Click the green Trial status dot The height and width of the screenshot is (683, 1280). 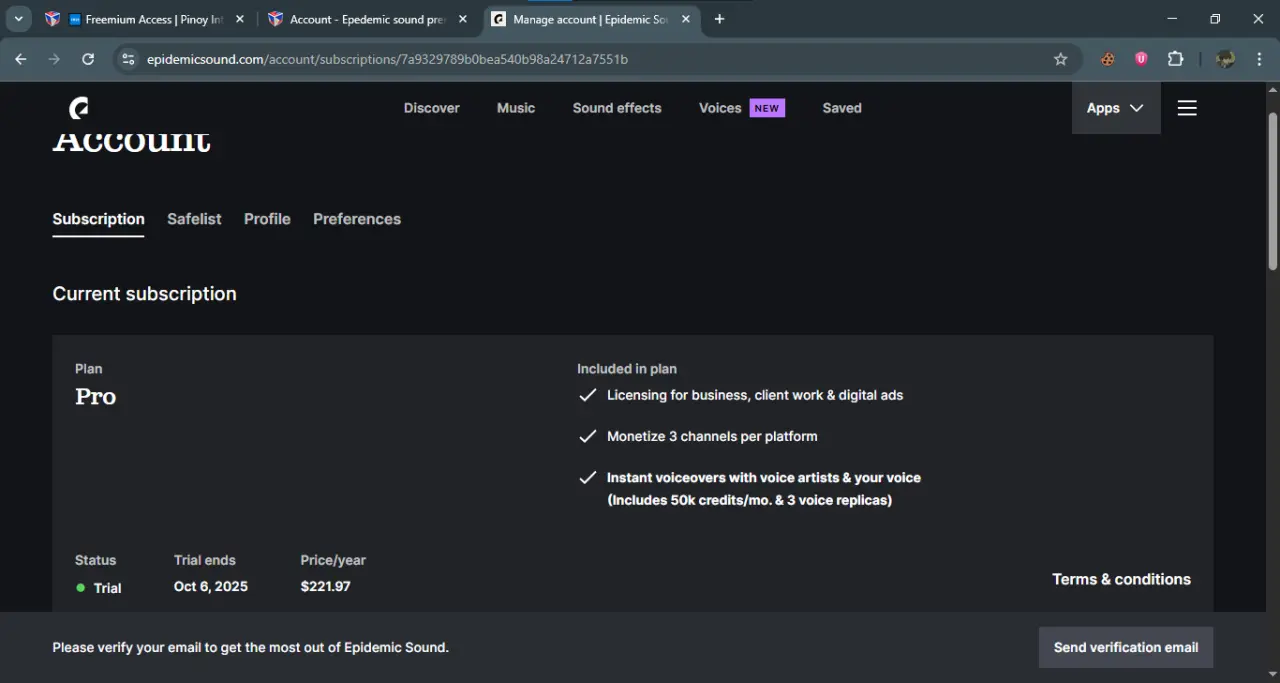(81, 588)
